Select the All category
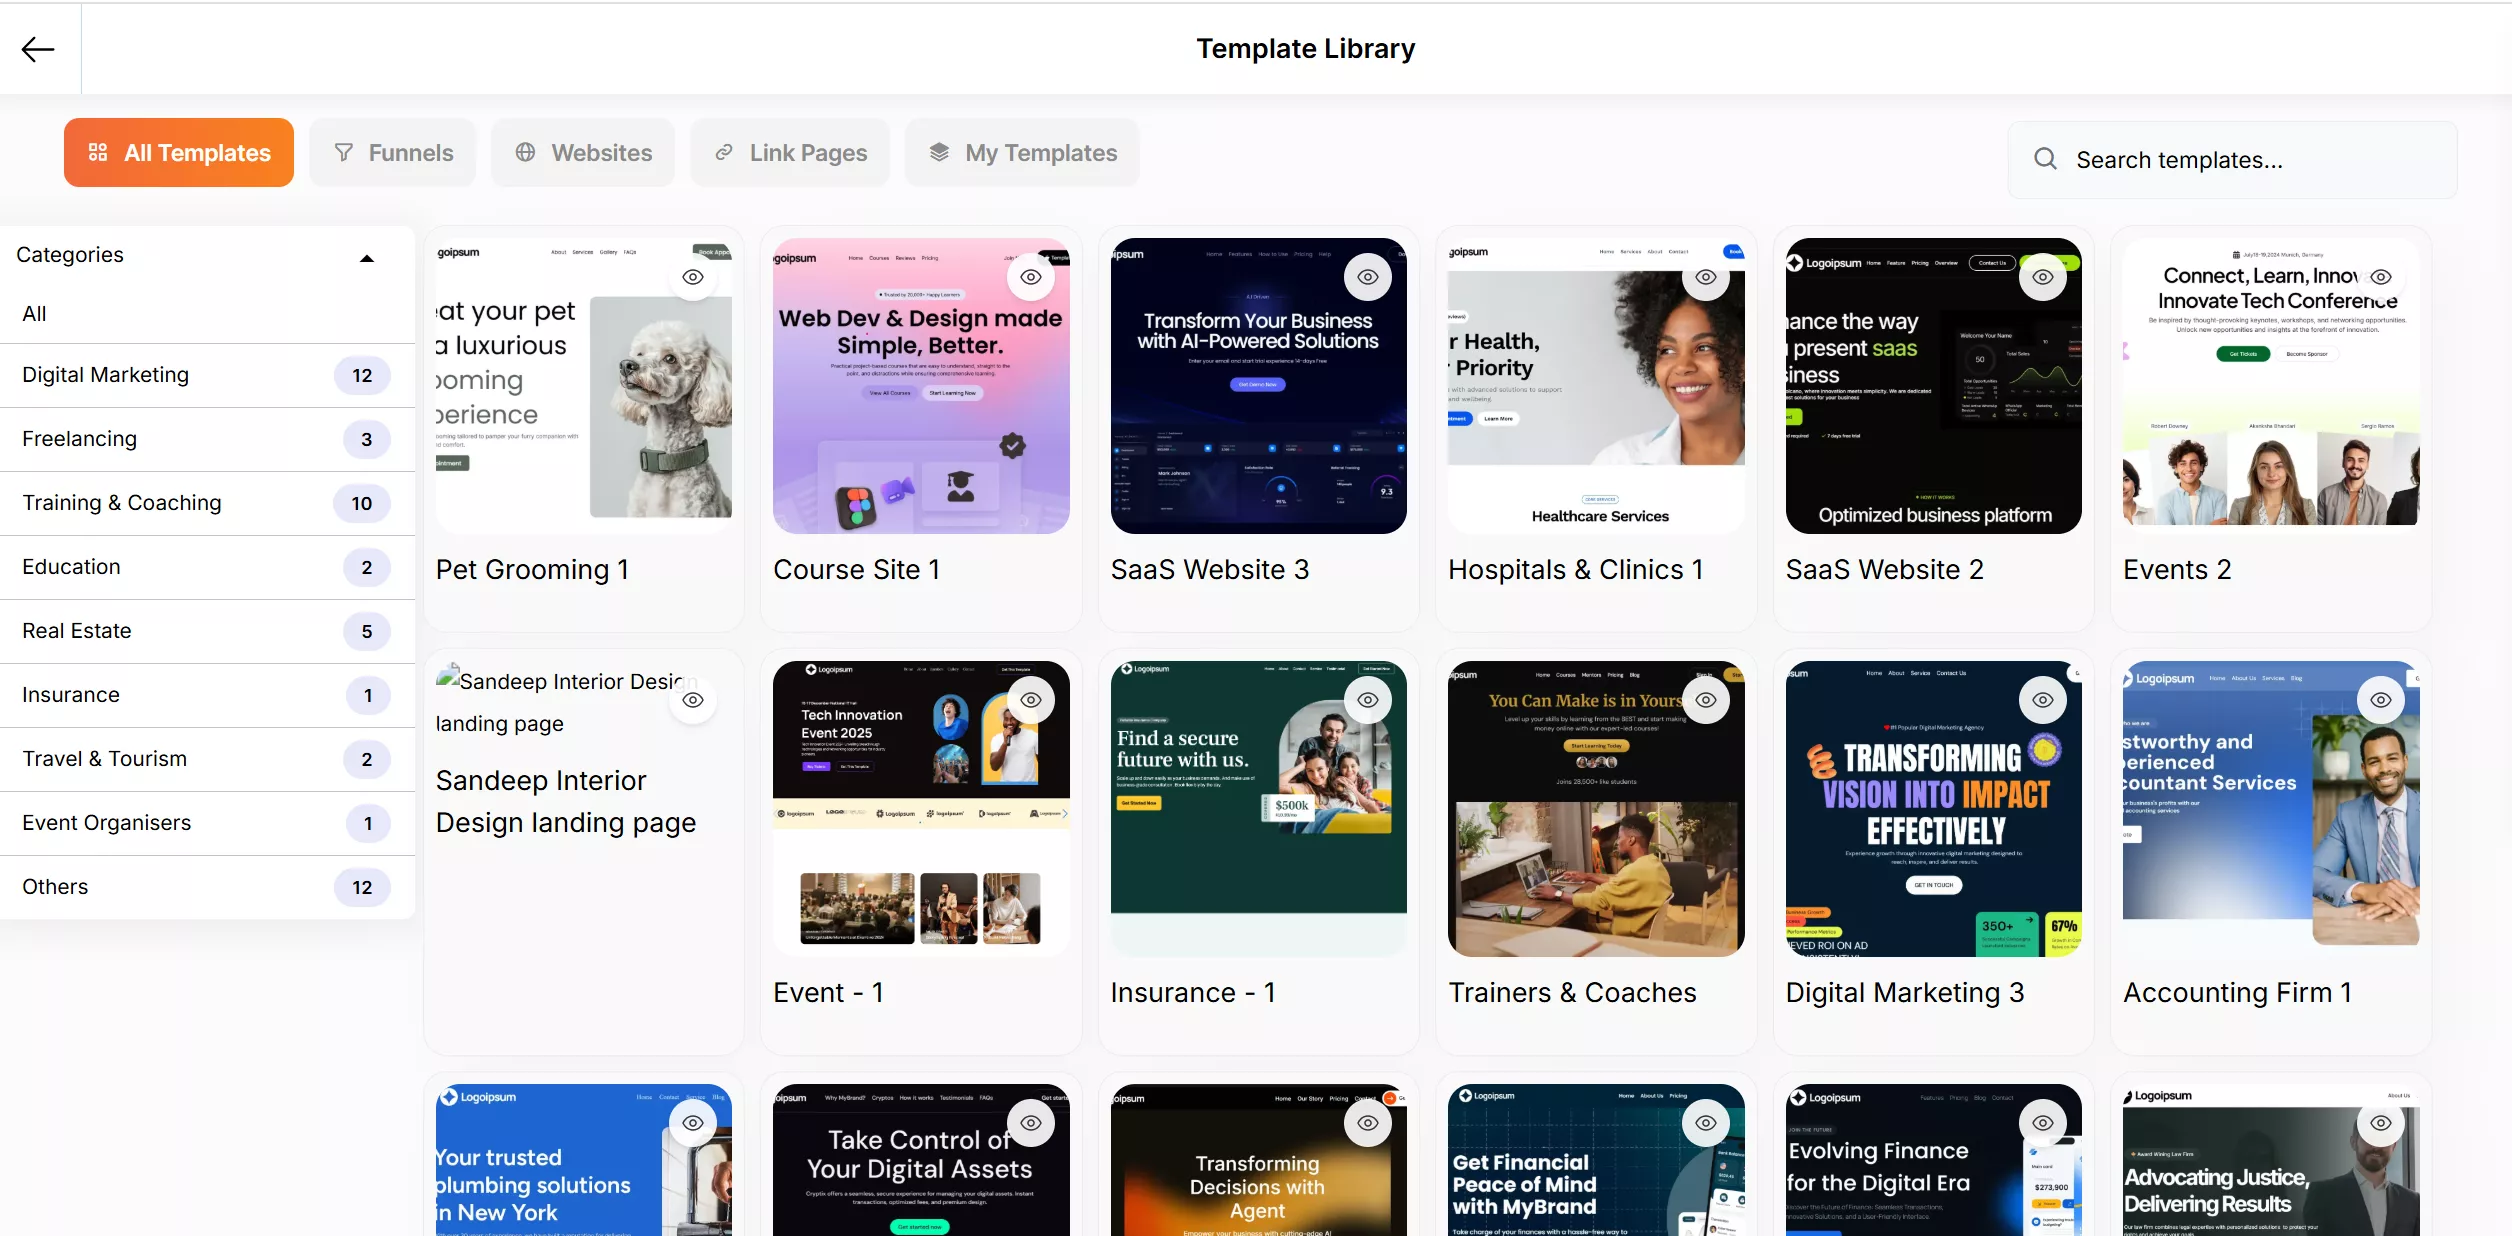 207,314
